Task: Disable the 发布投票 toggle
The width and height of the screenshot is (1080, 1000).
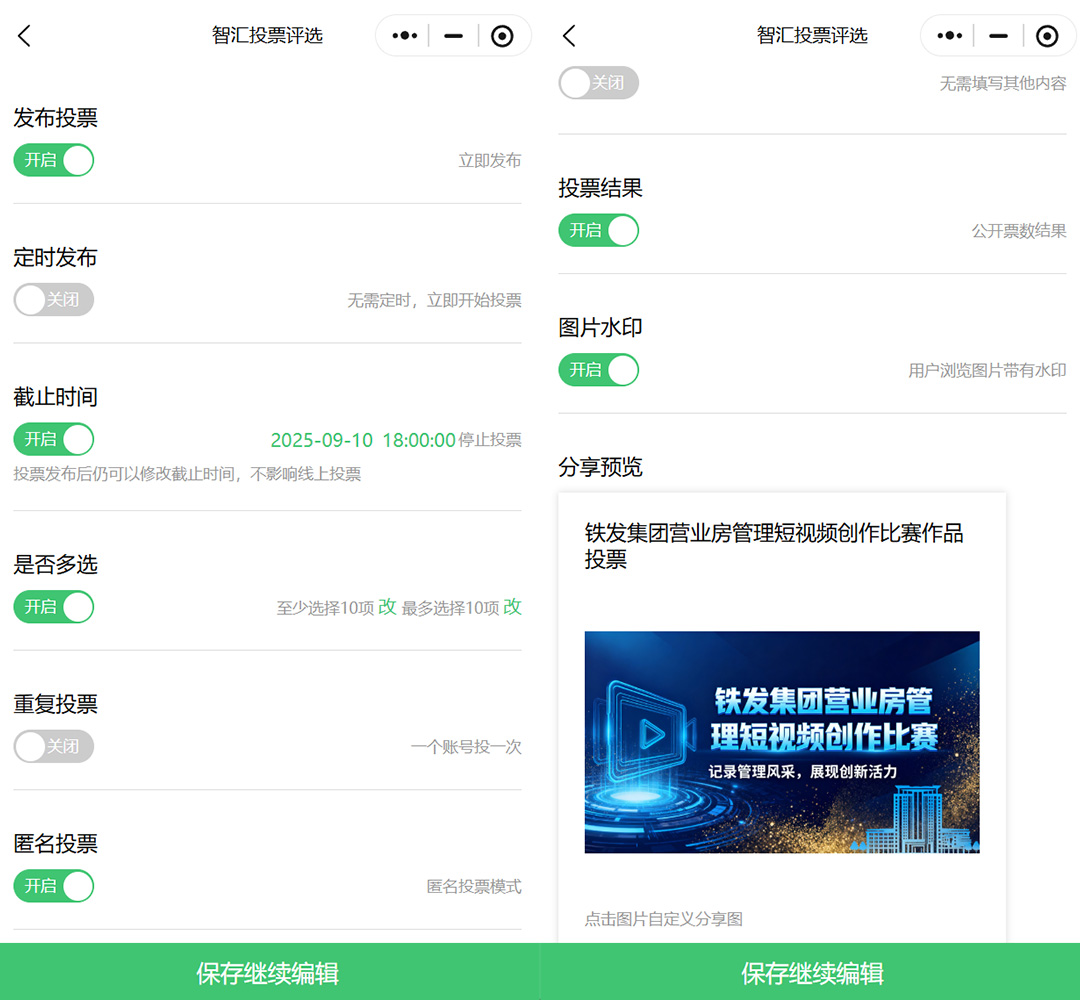Action: pos(54,160)
